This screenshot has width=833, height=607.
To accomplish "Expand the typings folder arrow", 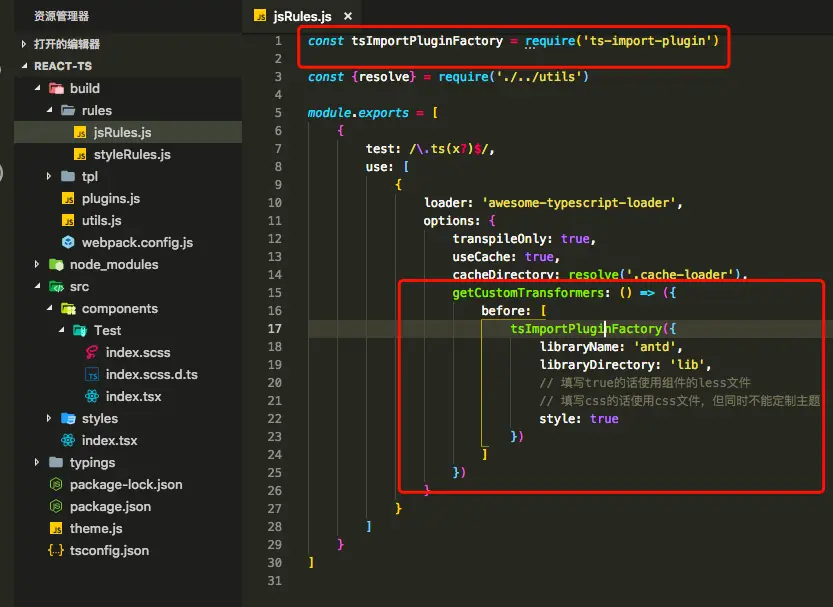I will 37,462.
